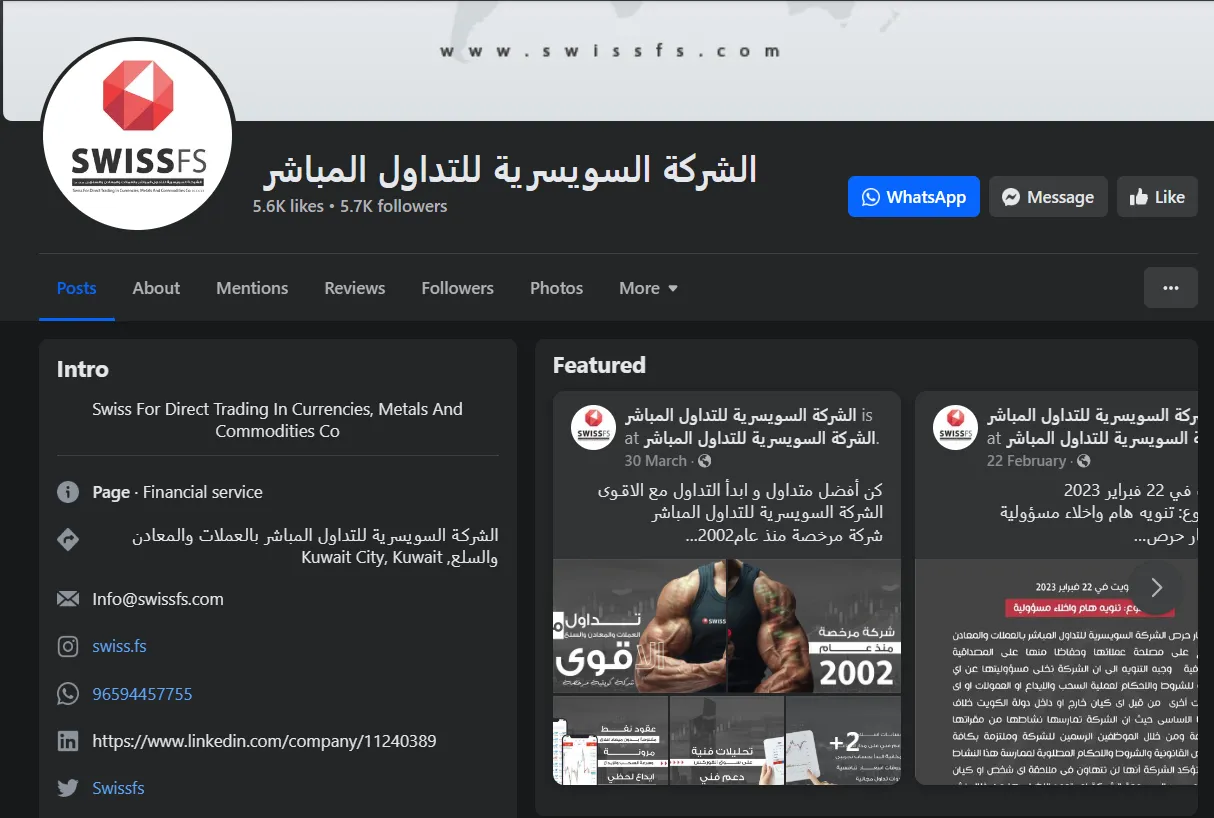Click the envelope icon beside Info@swissfs.com
Image resolution: width=1214 pixels, height=818 pixels.
[x=68, y=599]
